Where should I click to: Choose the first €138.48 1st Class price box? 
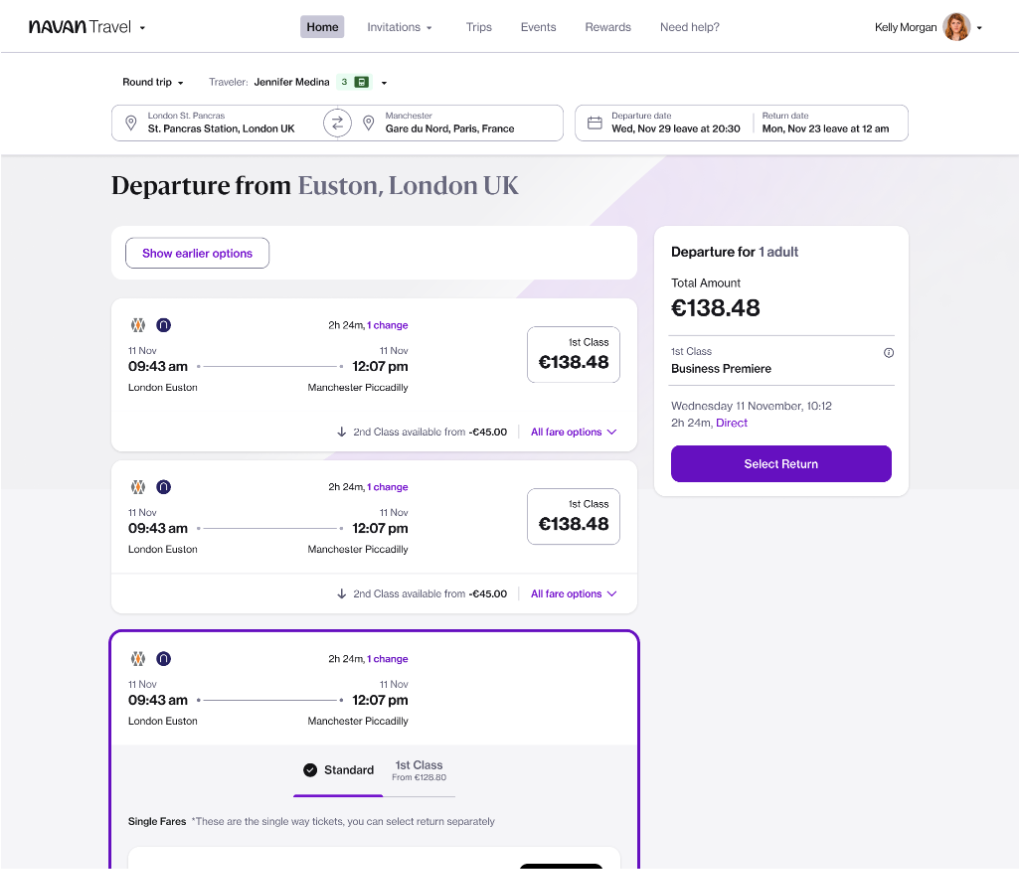[x=573, y=354]
